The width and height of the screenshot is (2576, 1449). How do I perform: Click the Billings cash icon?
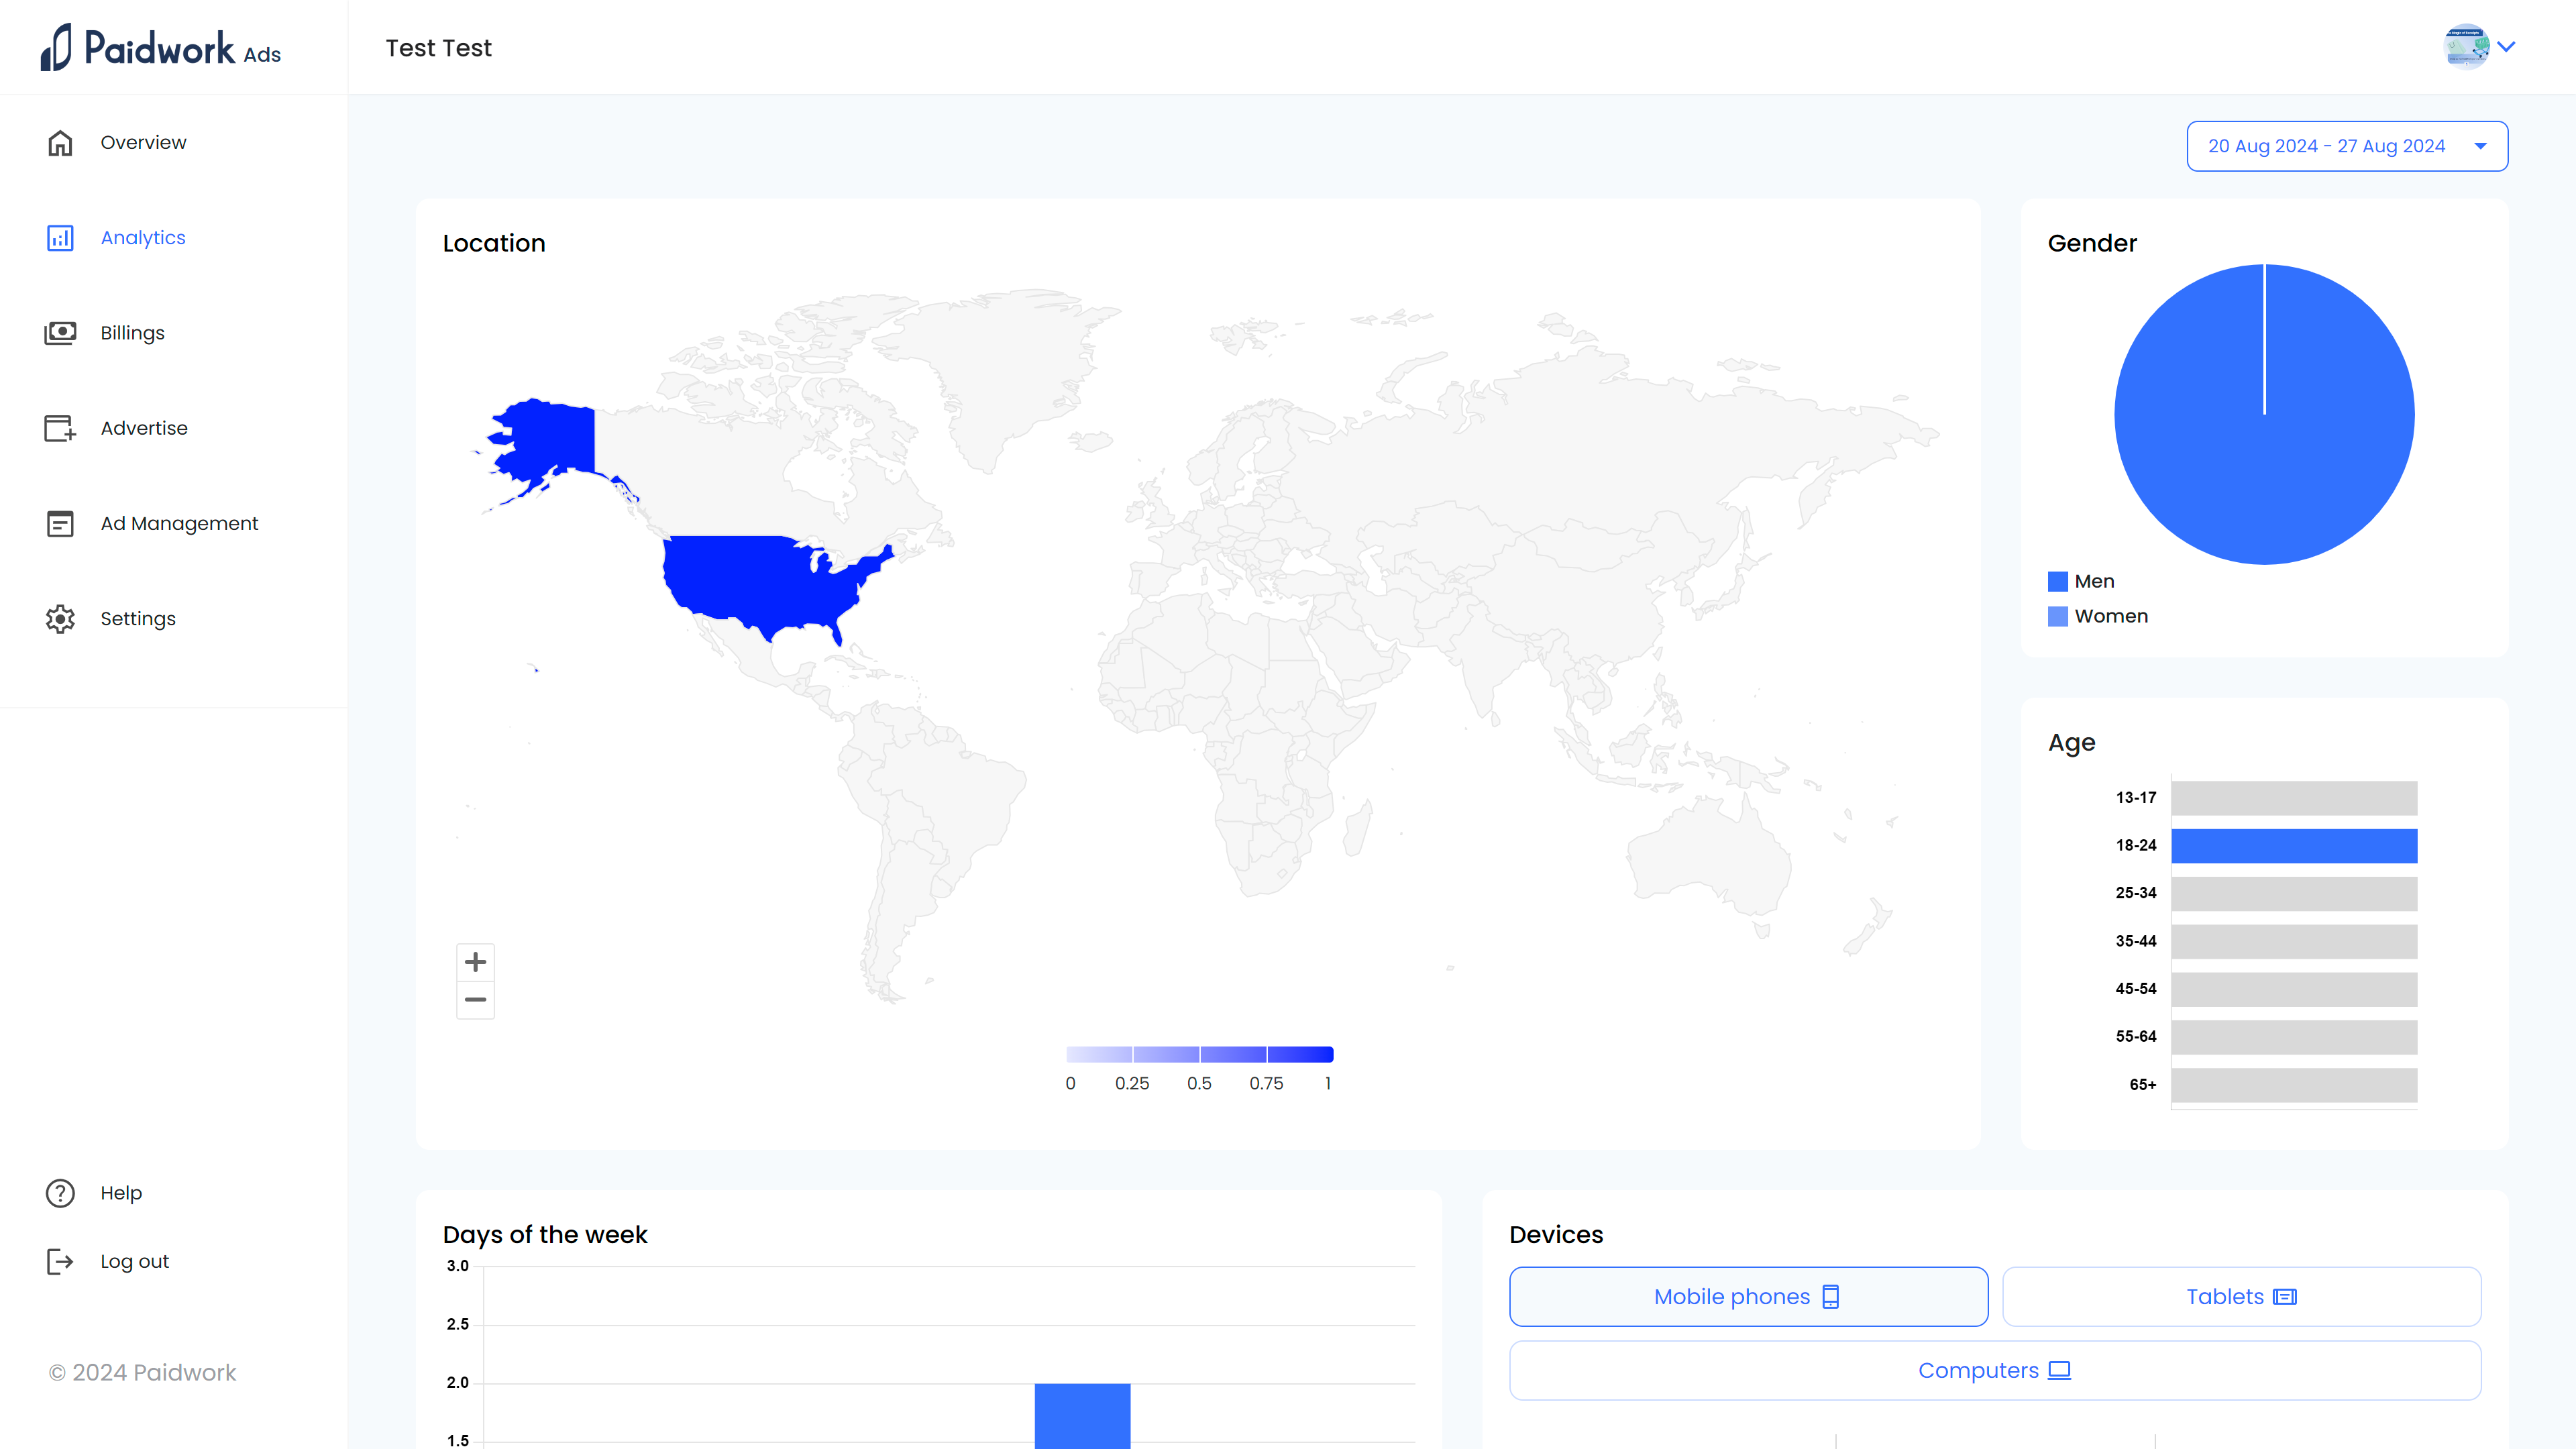[60, 333]
